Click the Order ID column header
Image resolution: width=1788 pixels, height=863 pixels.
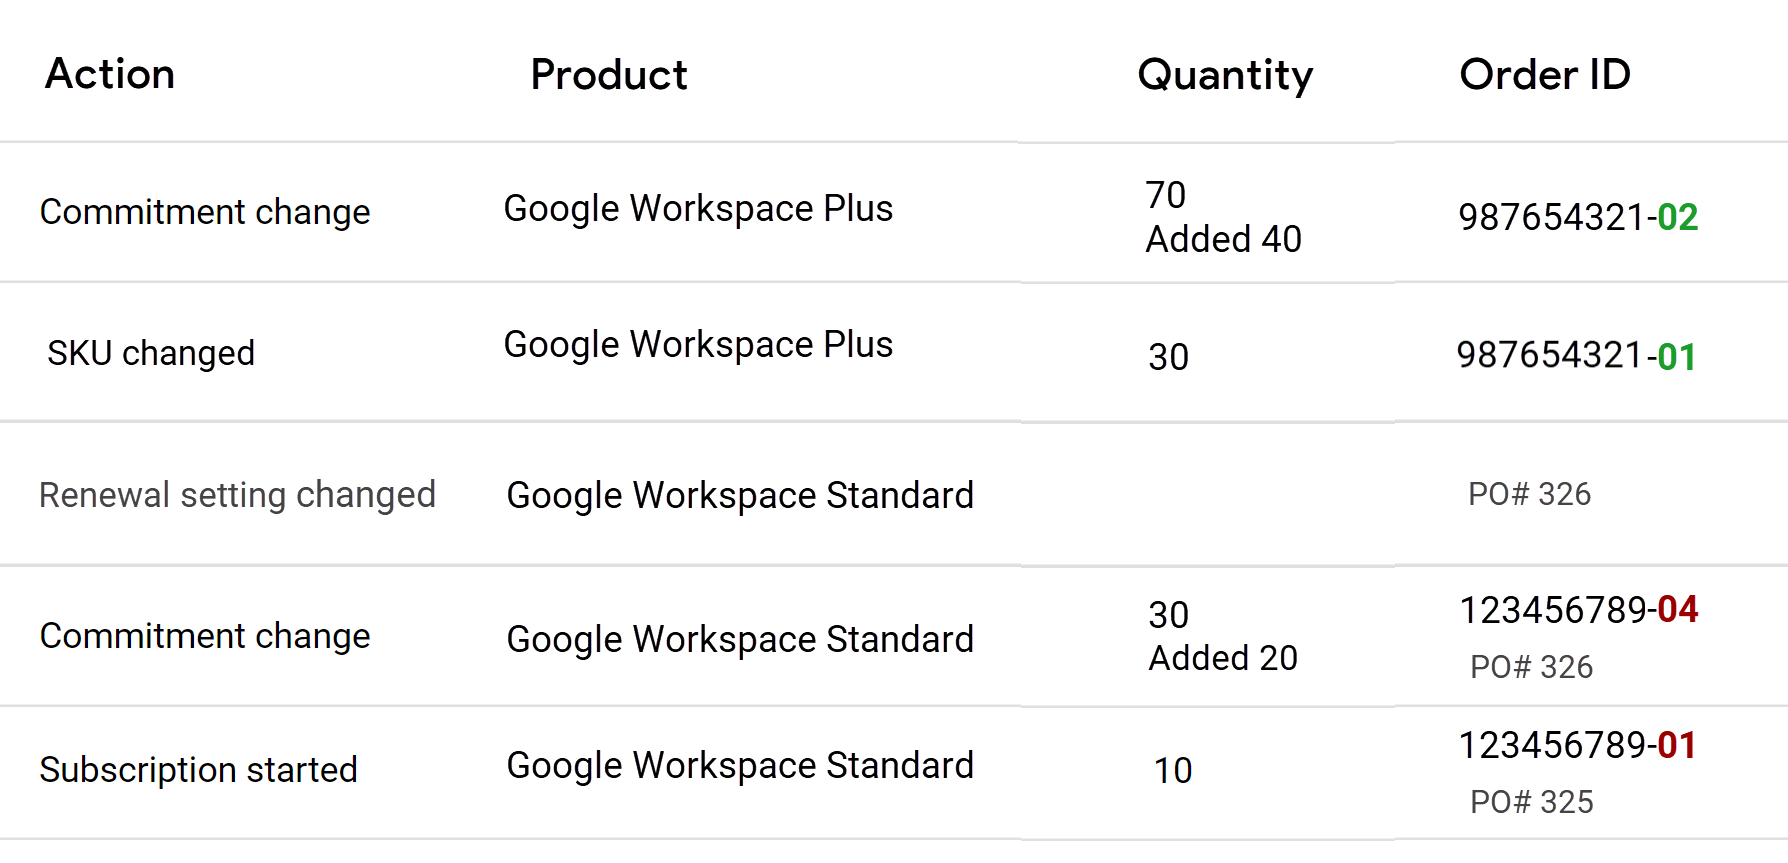pyautogui.click(x=1545, y=75)
